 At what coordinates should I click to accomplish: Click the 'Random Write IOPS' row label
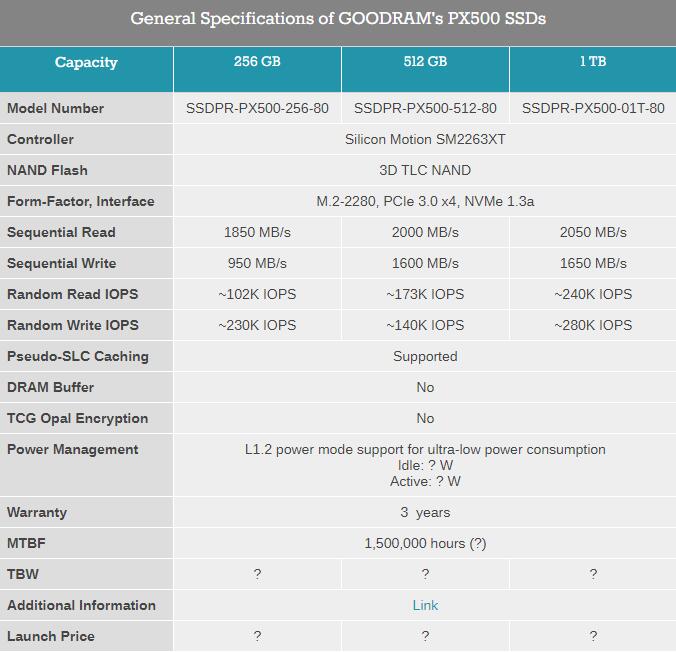pyautogui.click(x=73, y=326)
